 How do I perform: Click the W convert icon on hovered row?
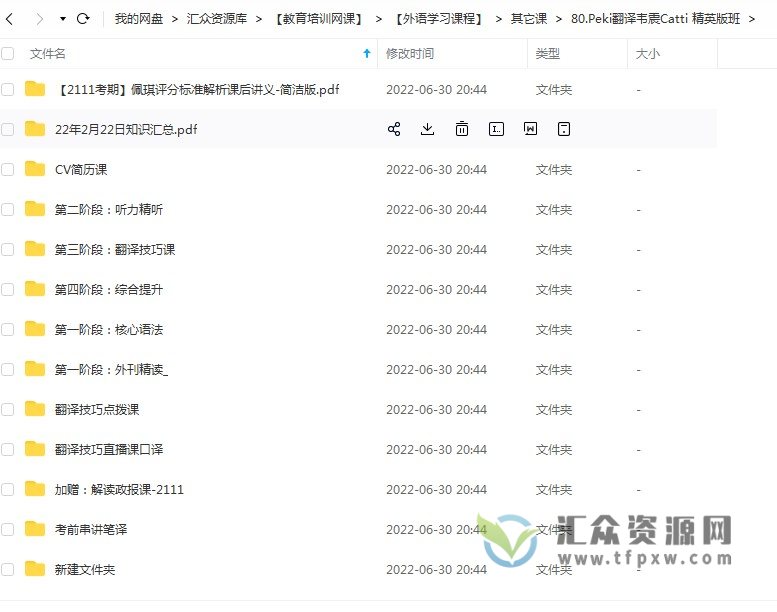tap(530, 129)
